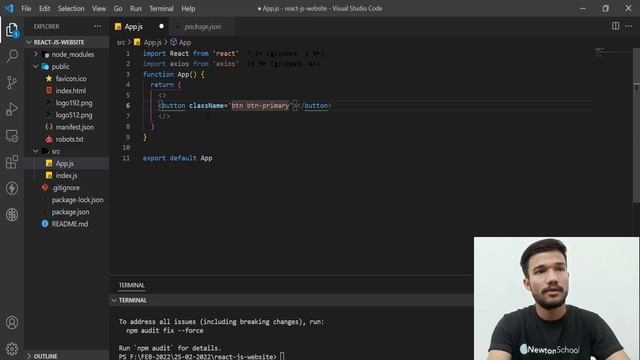Viewport: 640px width, 360px height.
Task: Expand the OUTLINE section
Action: click(67, 356)
